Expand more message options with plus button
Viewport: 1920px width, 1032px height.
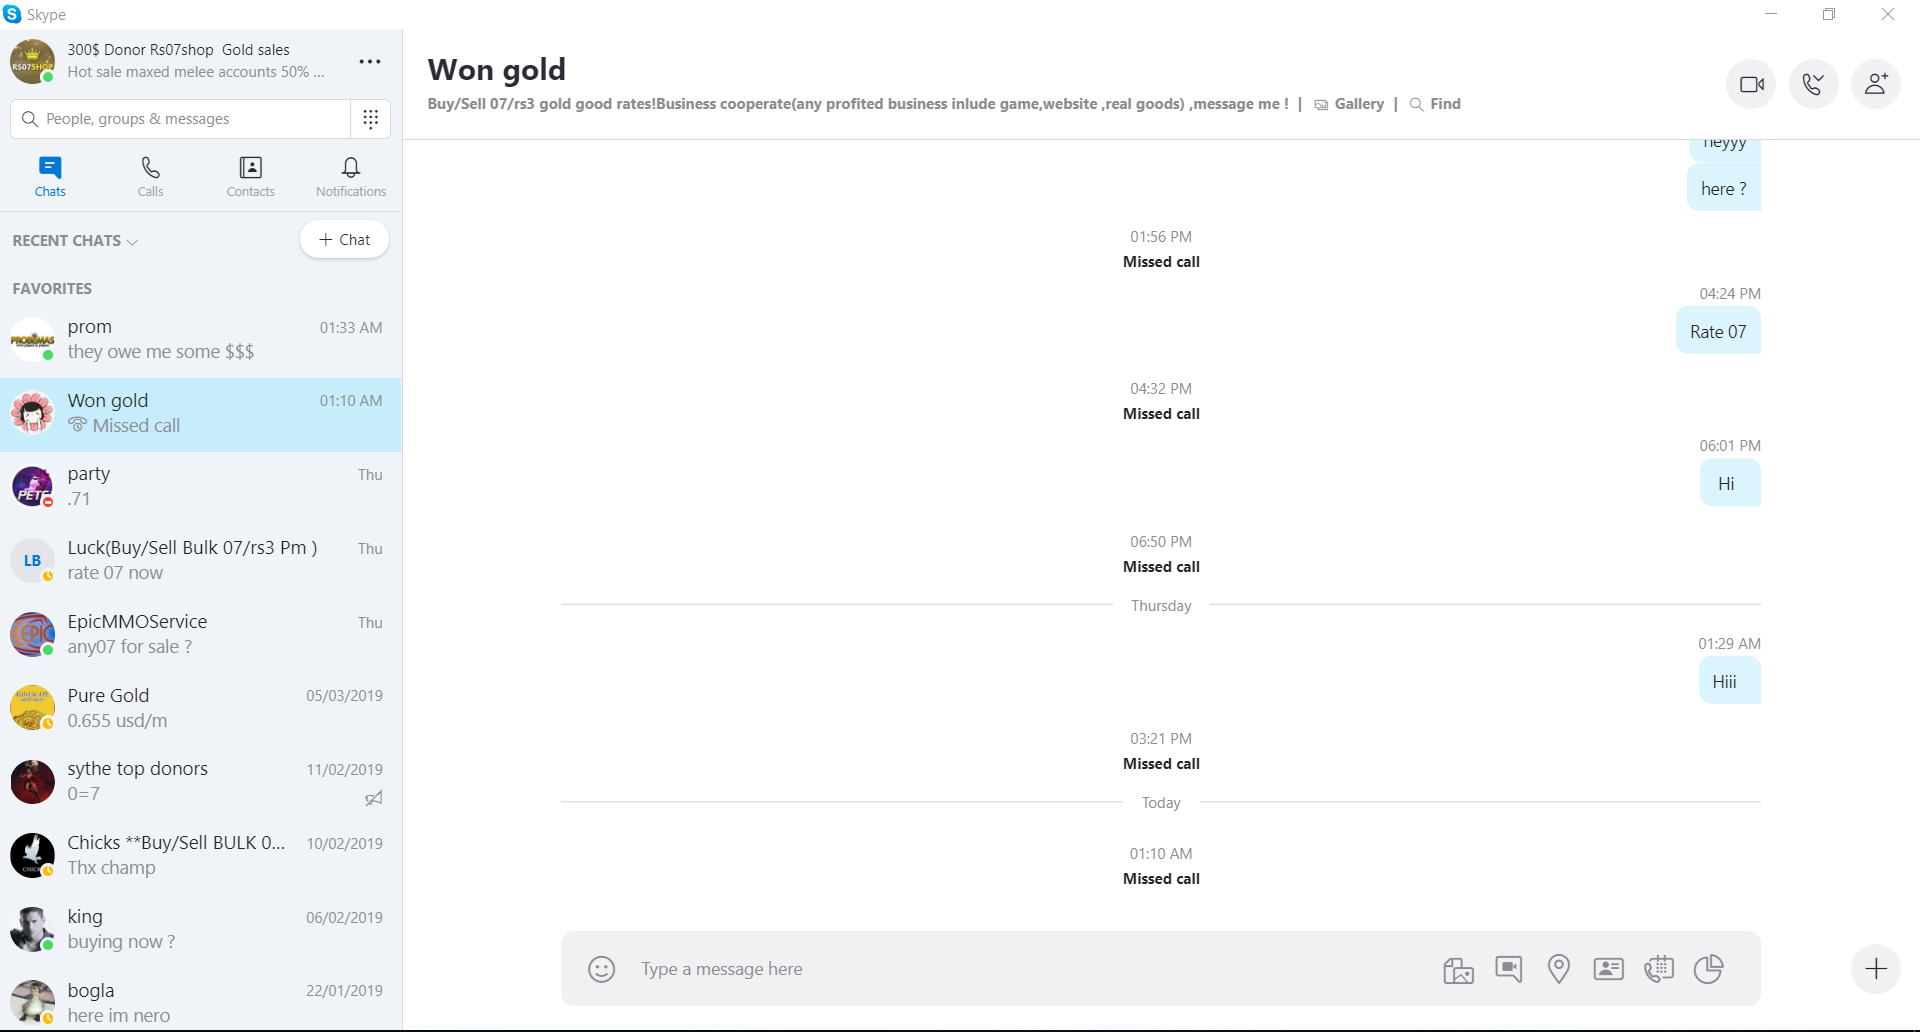click(x=1876, y=969)
